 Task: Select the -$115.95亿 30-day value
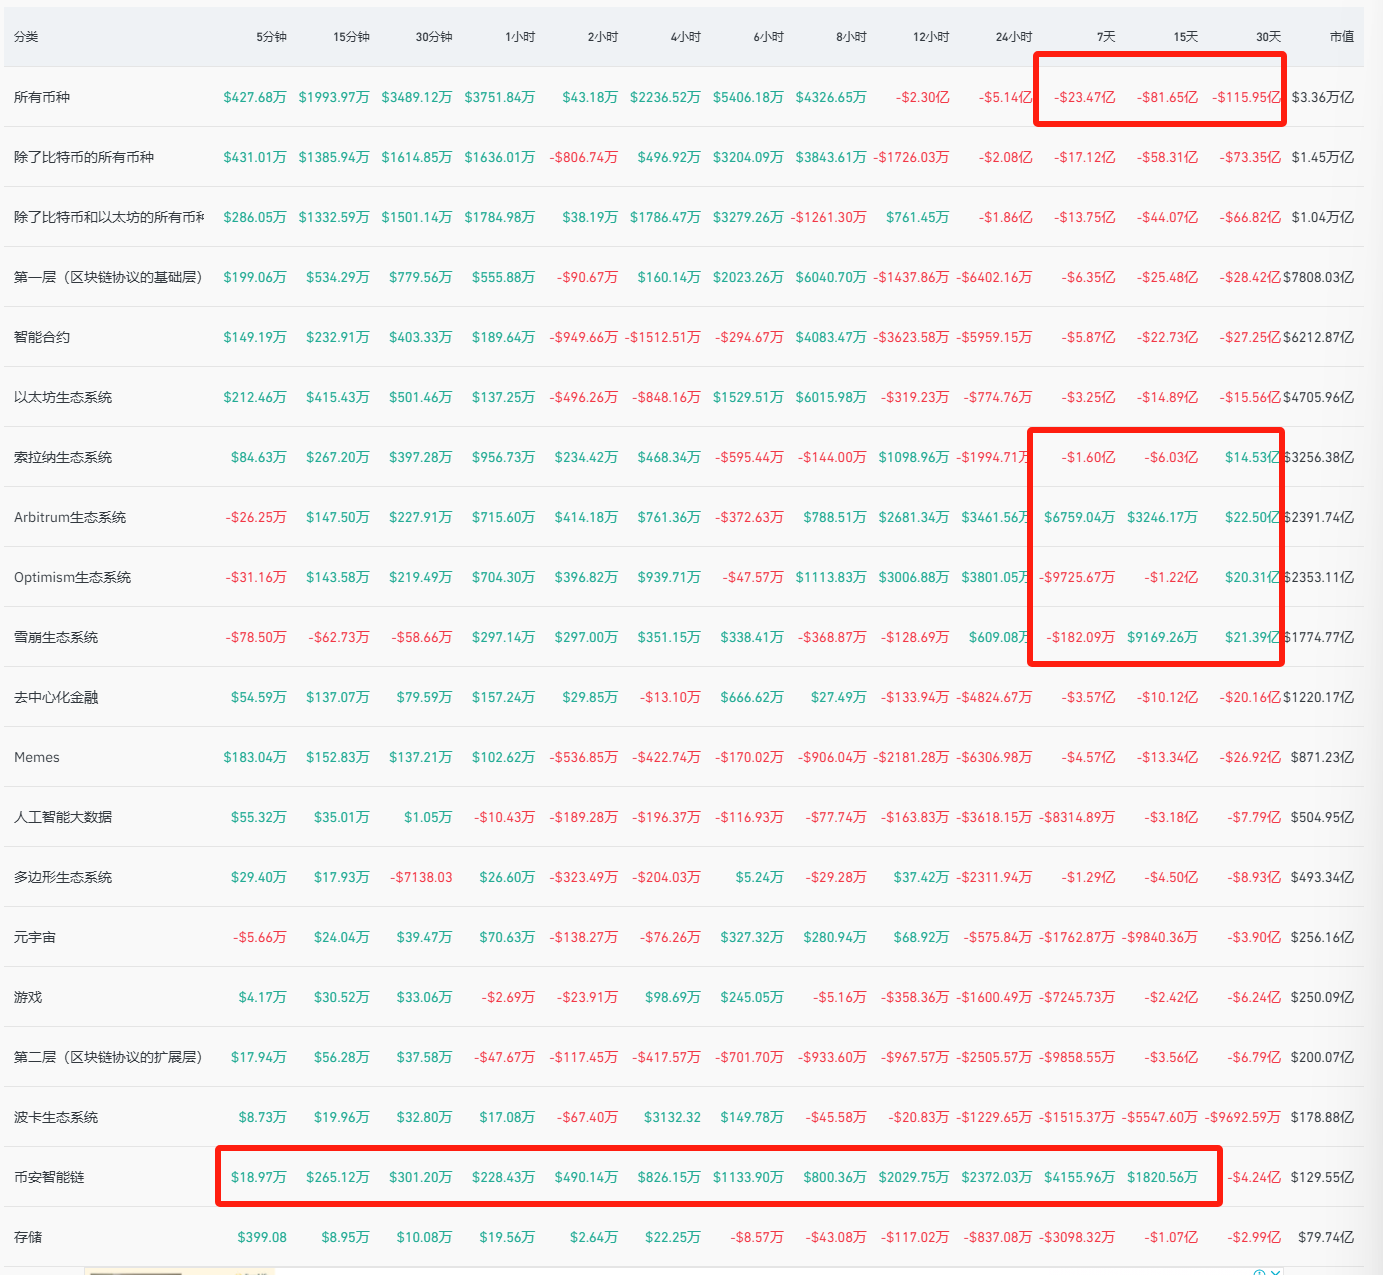(1246, 97)
